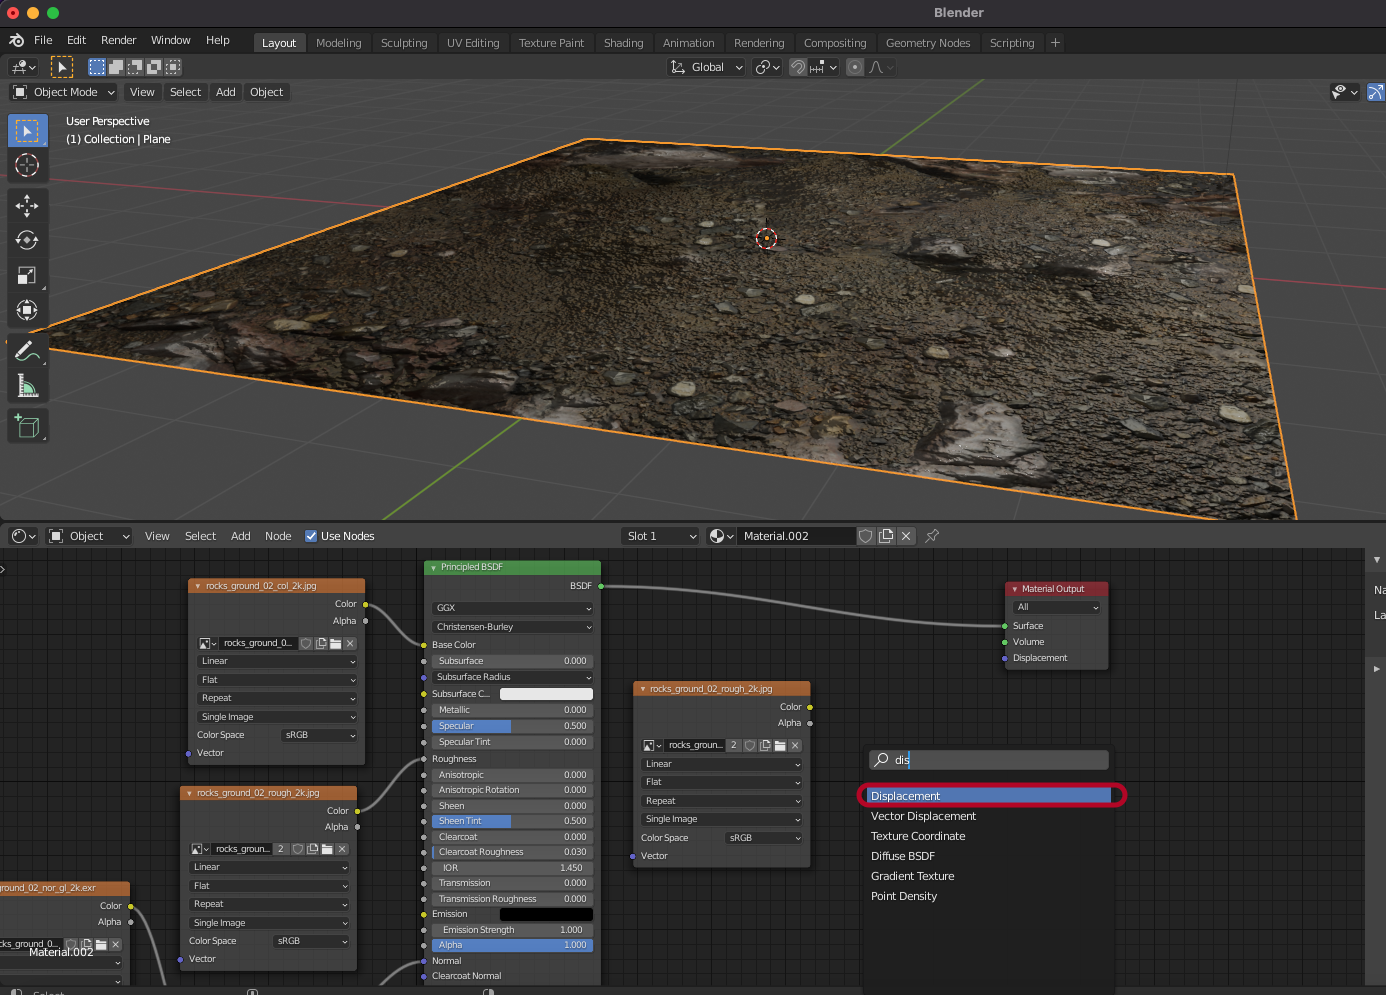Toggle the Use Nodes checkbox

[311, 536]
